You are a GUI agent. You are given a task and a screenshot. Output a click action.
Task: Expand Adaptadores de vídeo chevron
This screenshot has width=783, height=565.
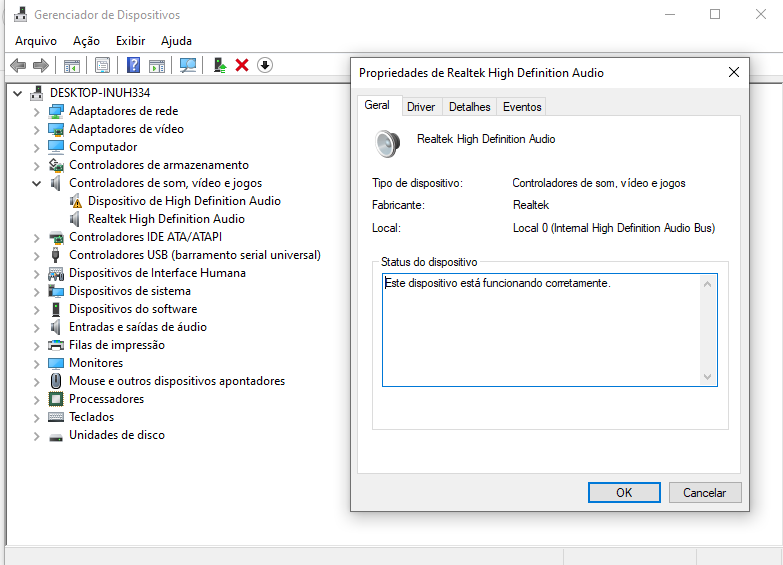(36, 130)
